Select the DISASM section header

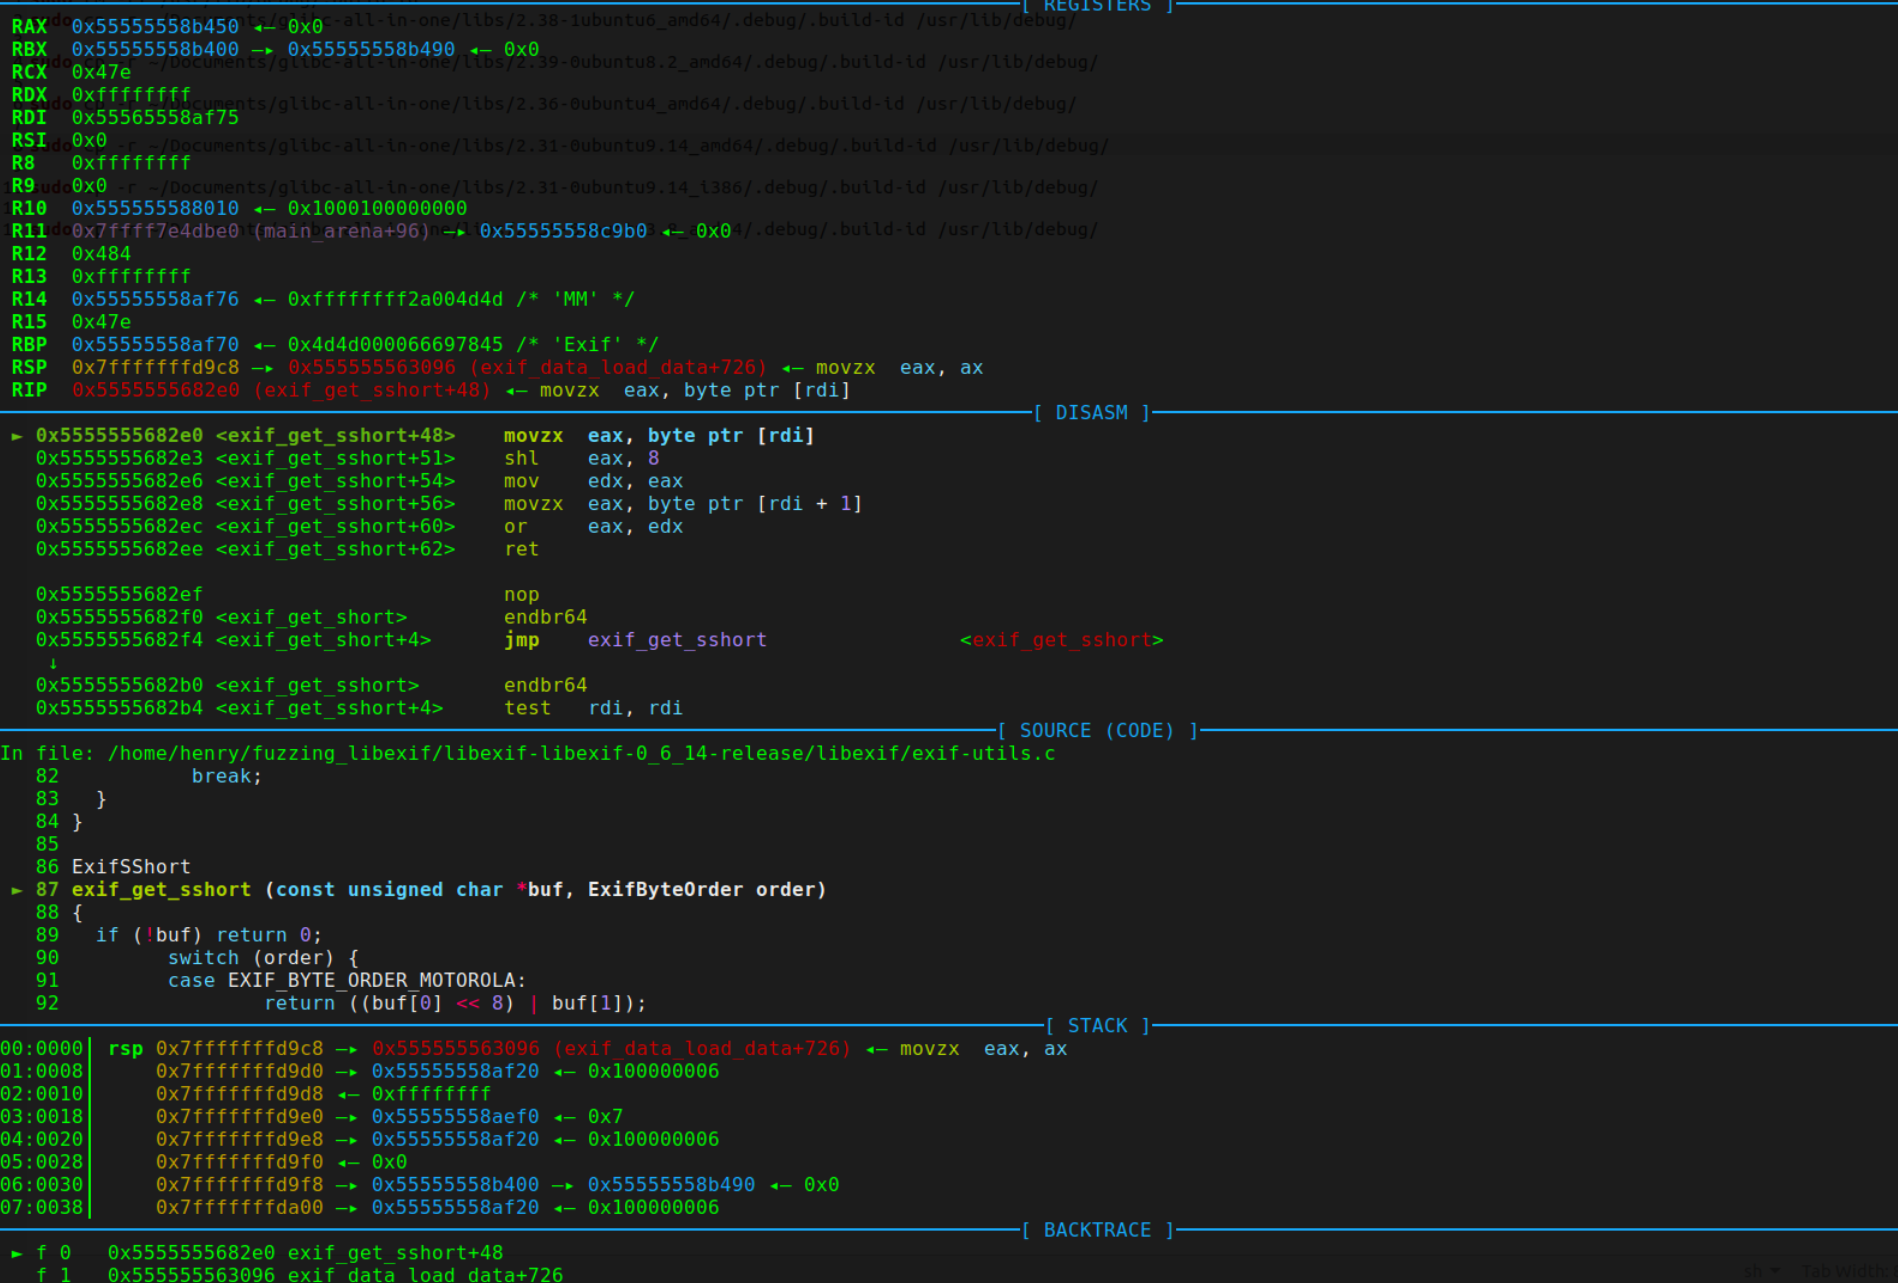pos(1091,413)
